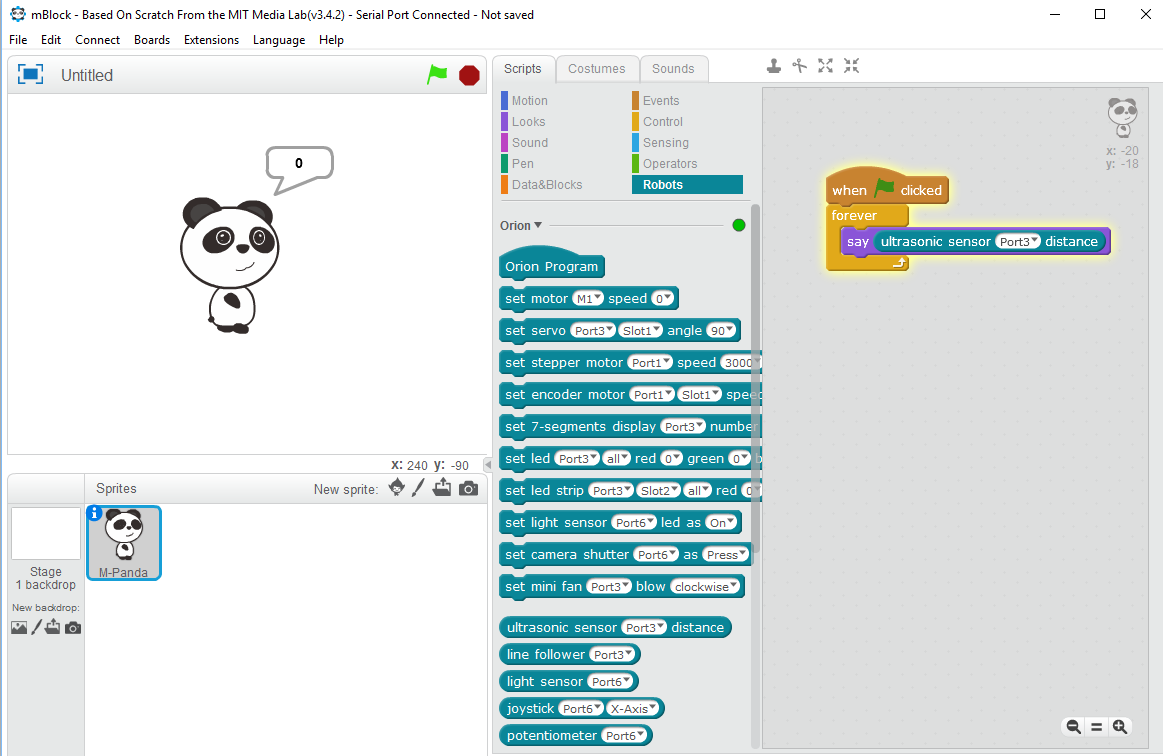The width and height of the screenshot is (1163, 756).
Task: Open Port3 dropdown in say block script
Action: 1018,242
